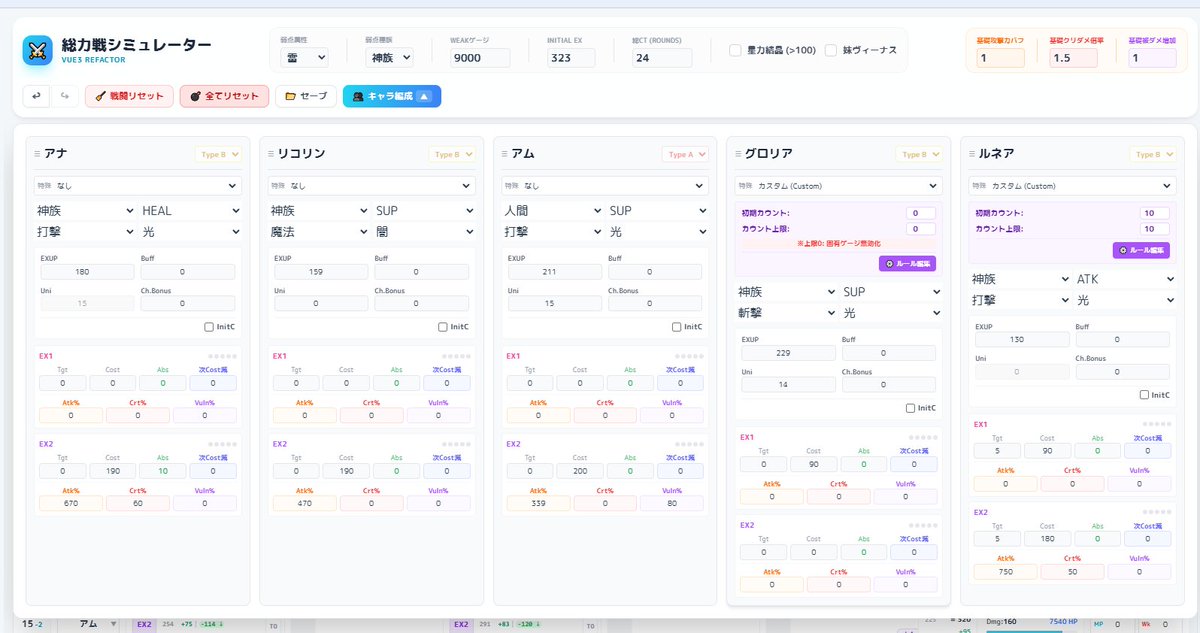1200x633 pixels.
Task: Open リコリン's 魔法 attack type dropdown
Action: (319, 231)
